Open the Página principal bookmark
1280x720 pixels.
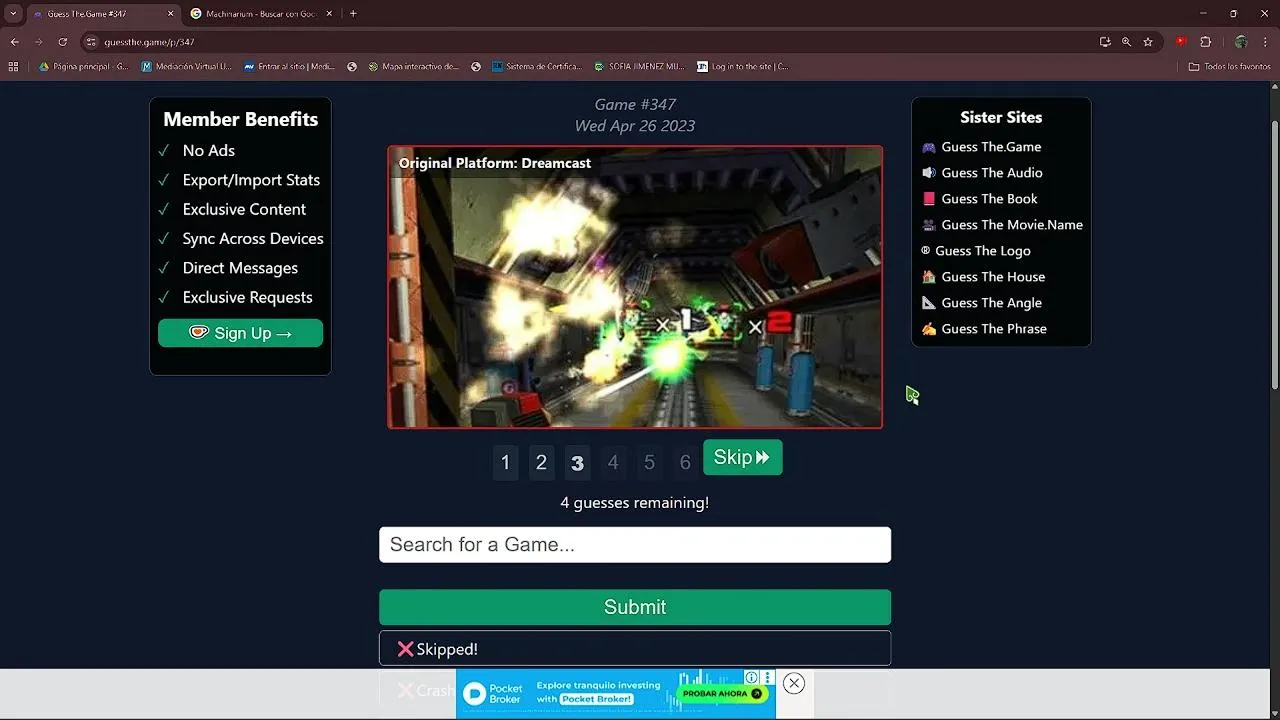(84, 67)
